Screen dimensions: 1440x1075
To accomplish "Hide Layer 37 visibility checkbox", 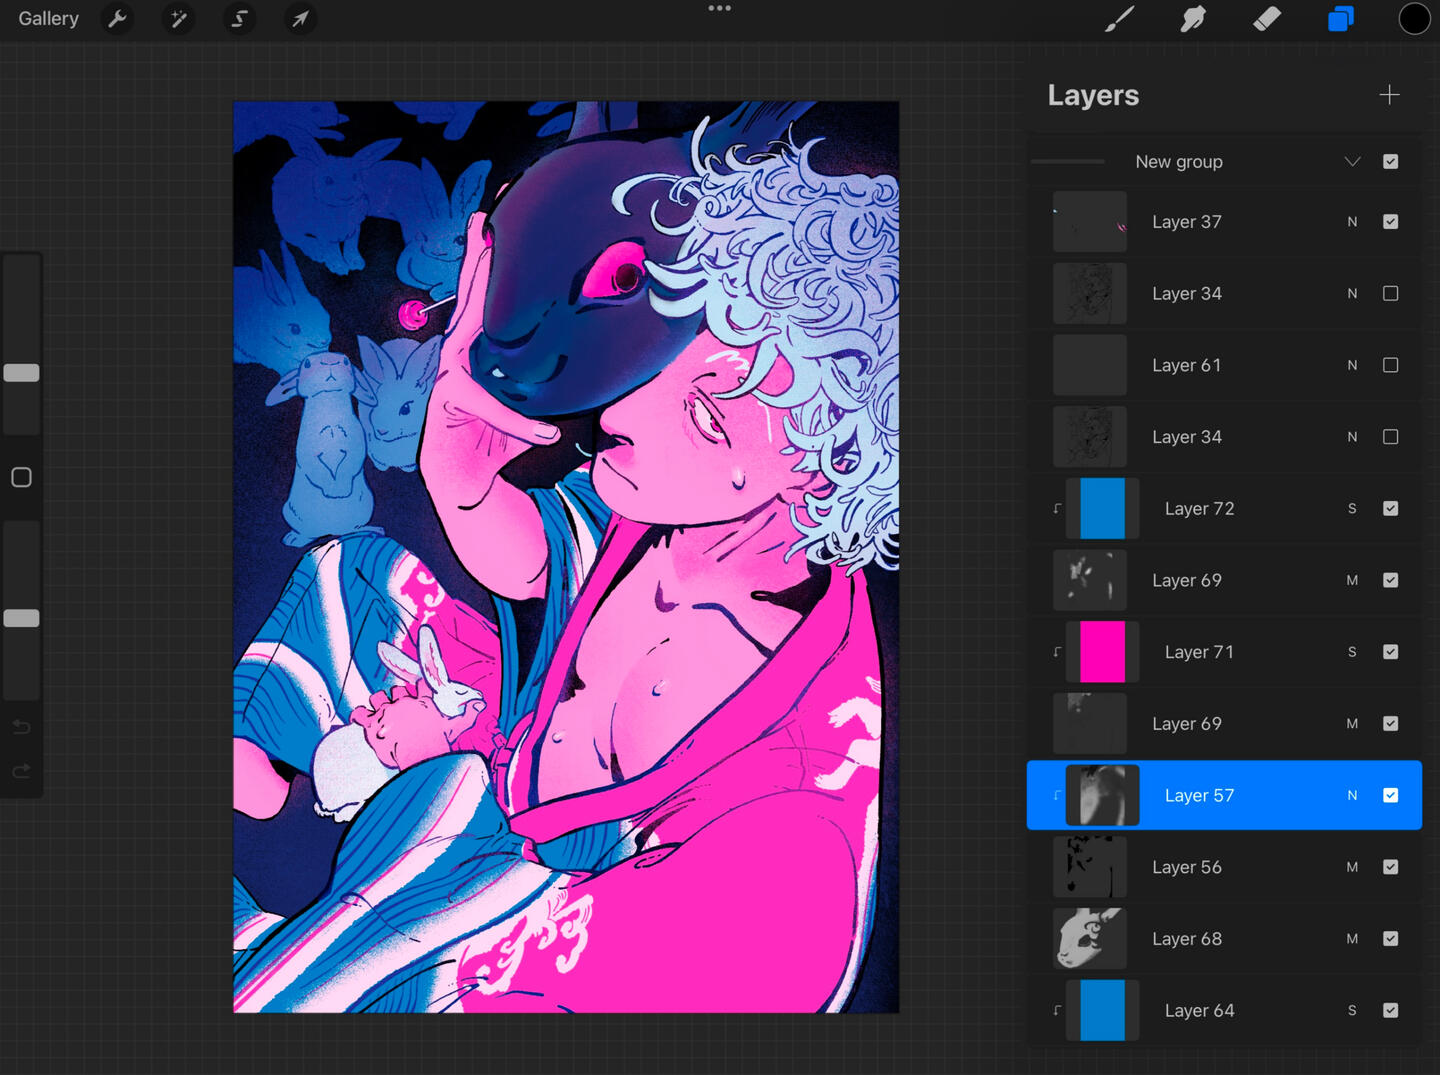I will (1390, 222).
